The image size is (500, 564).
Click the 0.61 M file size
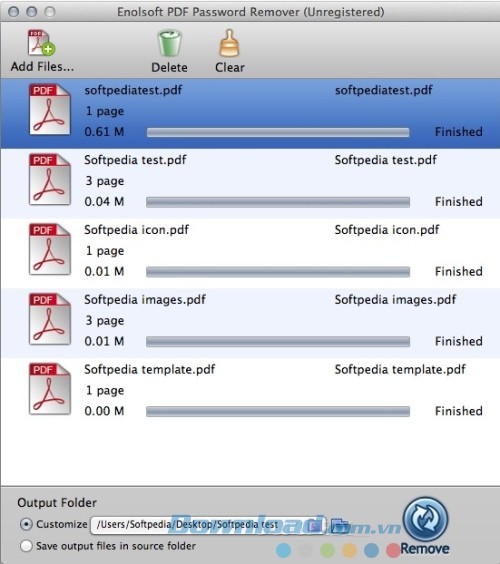[x=104, y=132]
